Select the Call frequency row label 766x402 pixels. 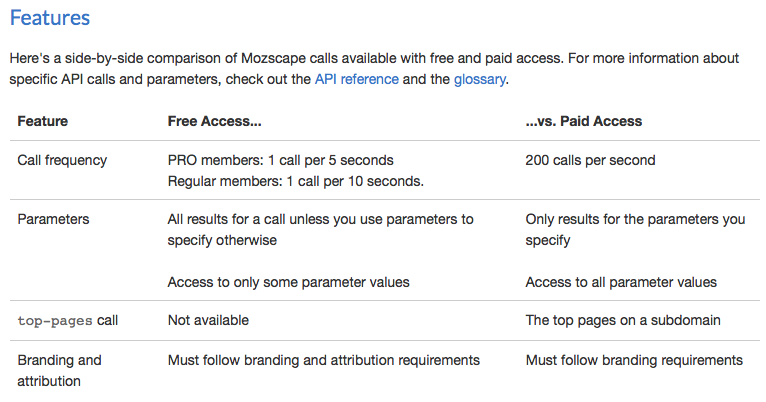(x=62, y=160)
